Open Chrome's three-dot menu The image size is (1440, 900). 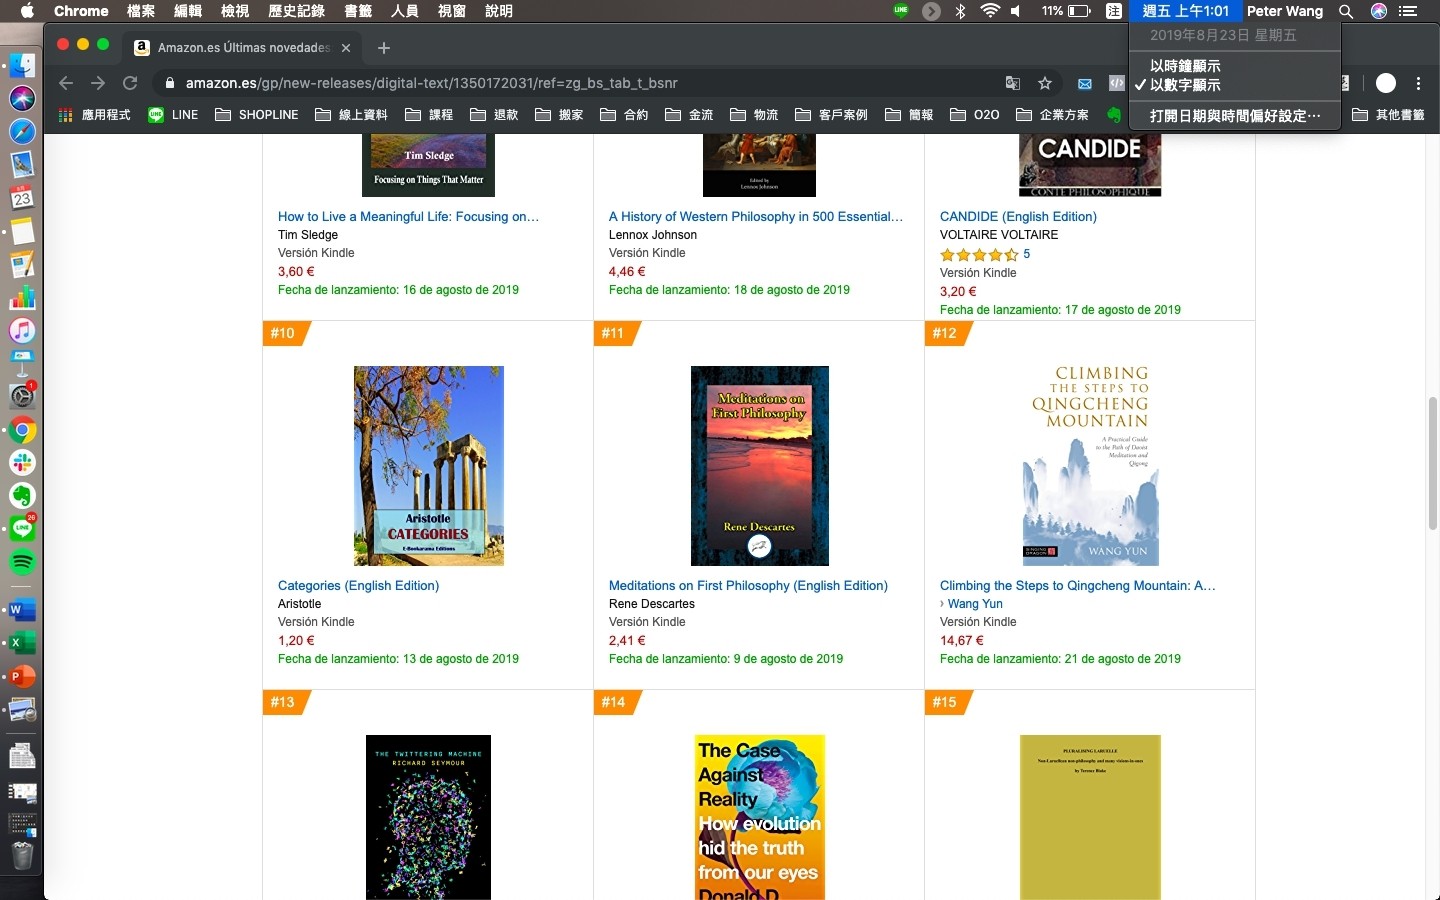click(x=1418, y=83)
